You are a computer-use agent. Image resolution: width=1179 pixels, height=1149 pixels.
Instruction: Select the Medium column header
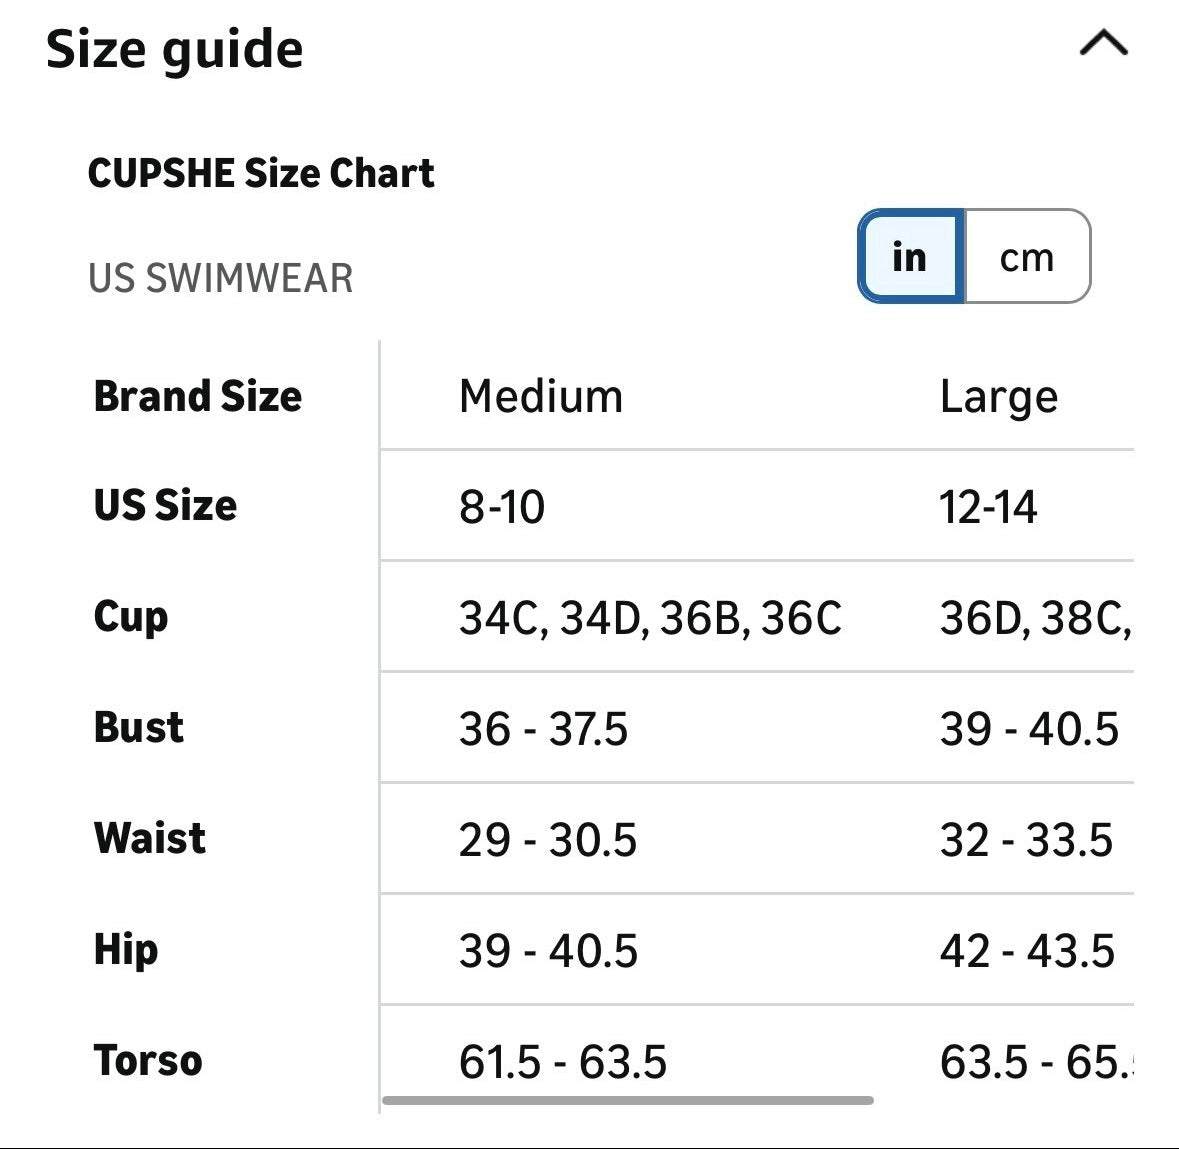(539, 396)
